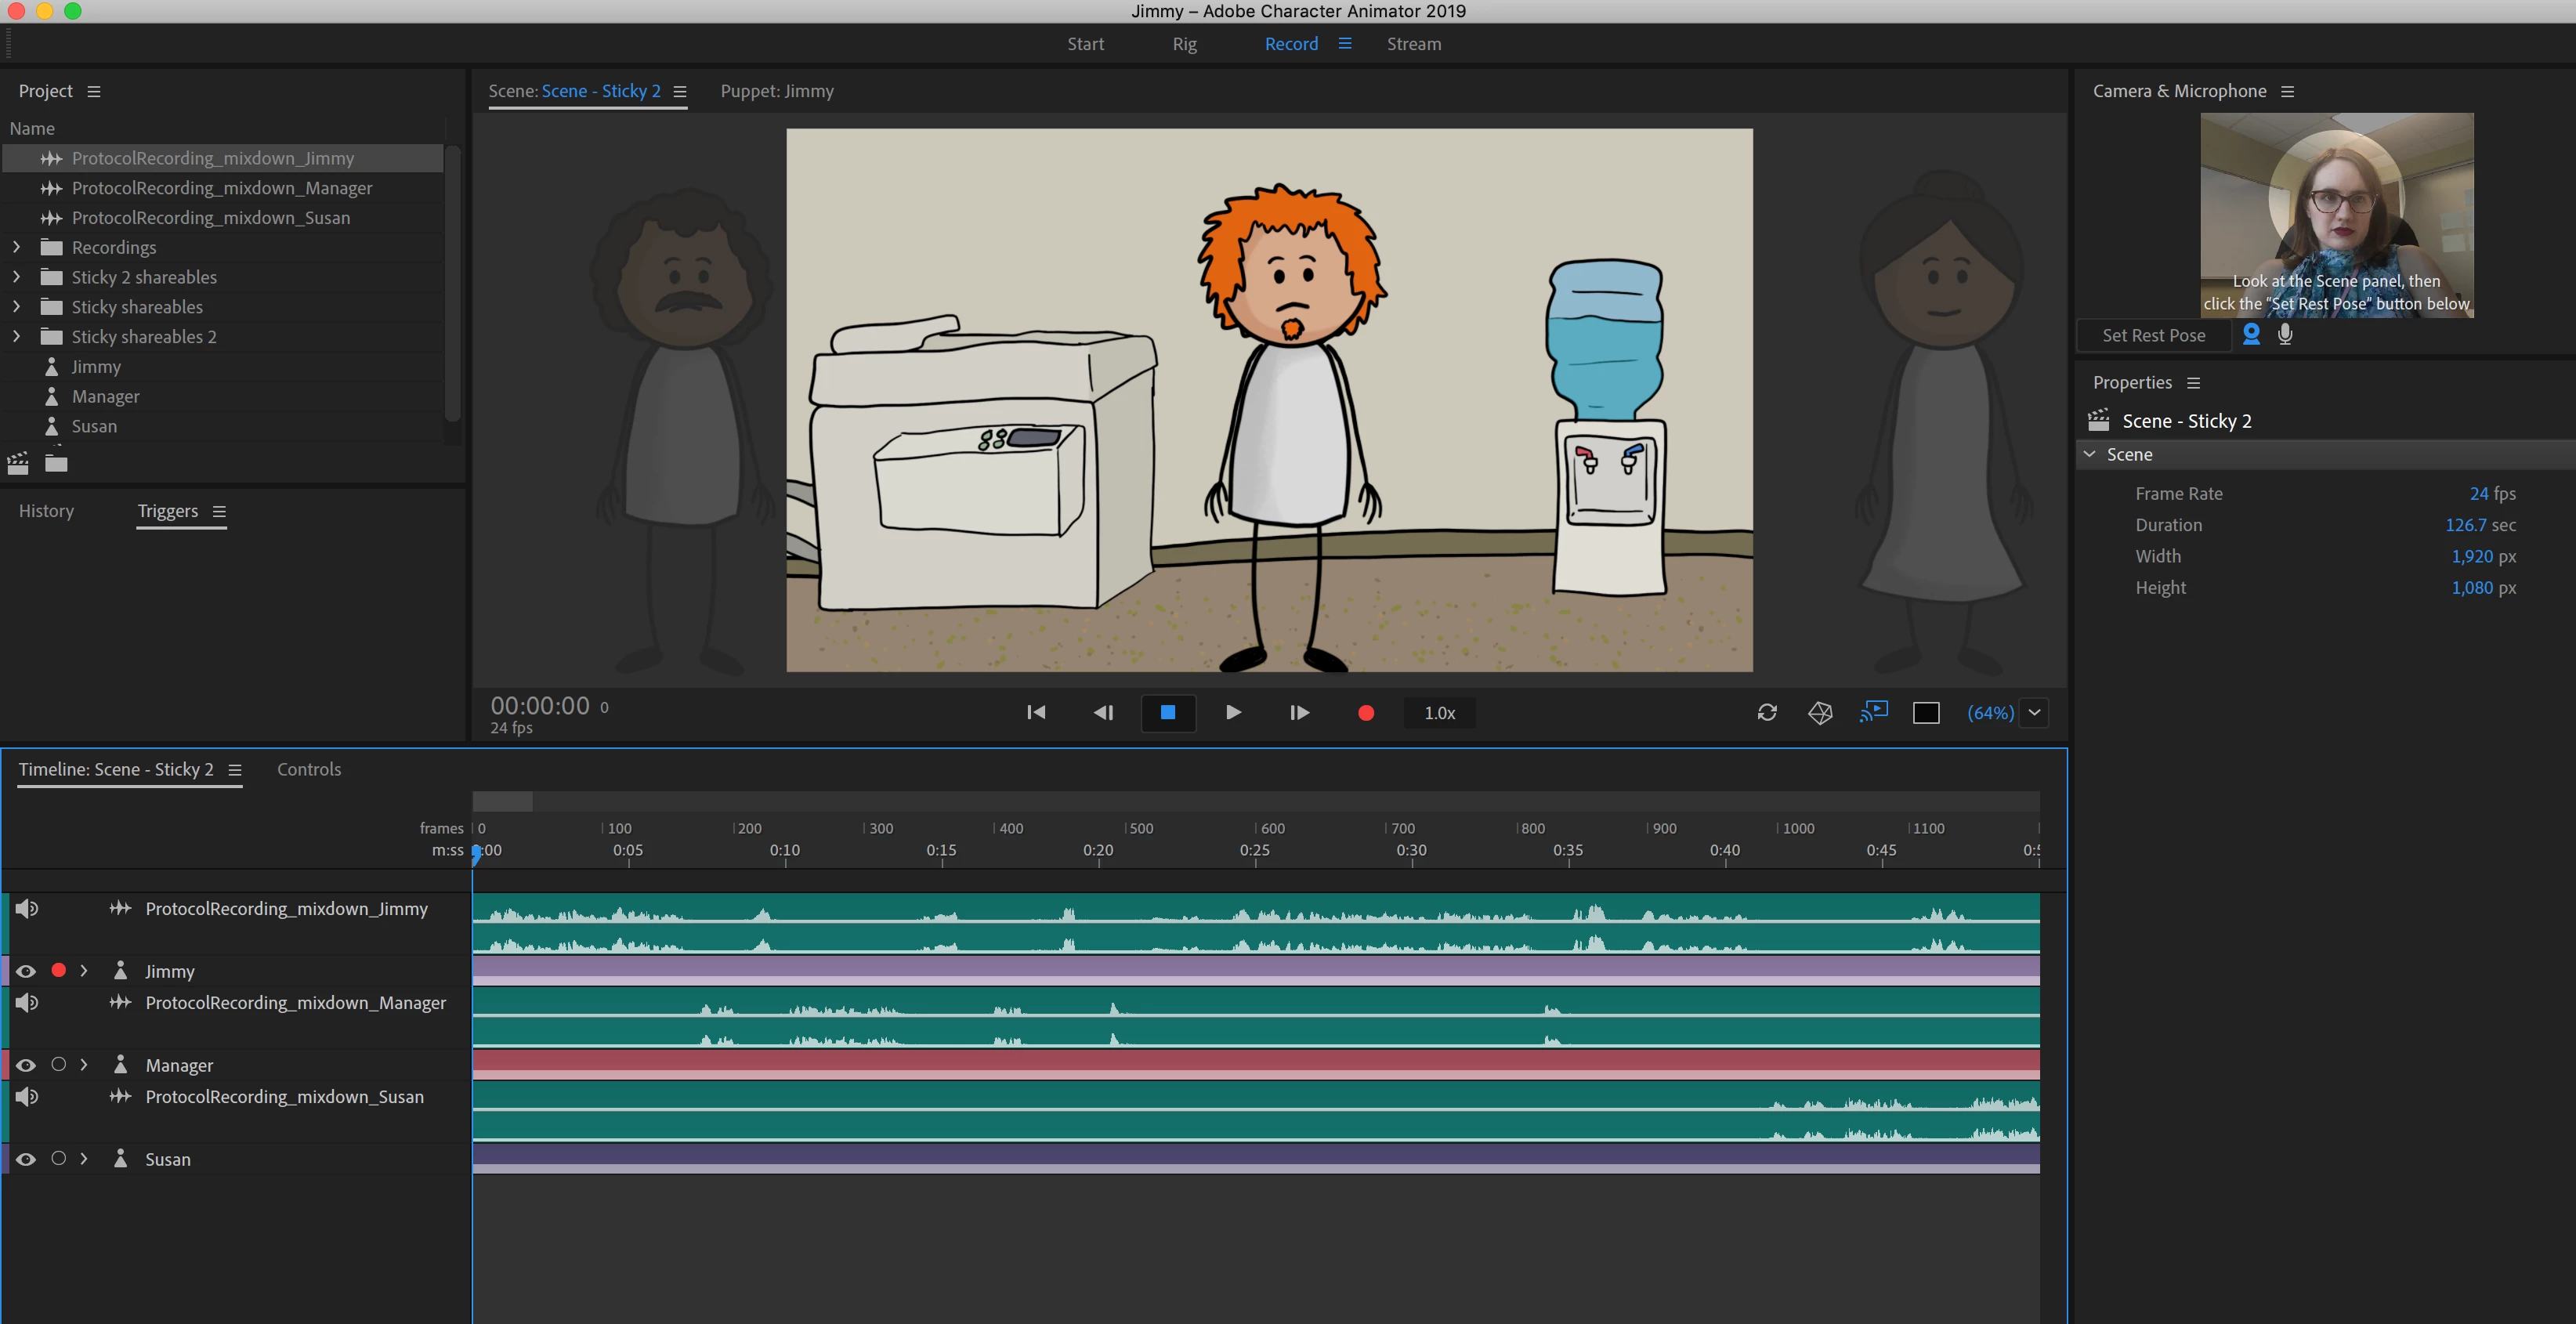This screenshot has width=2576, height=1324.
Task: Open the Controls tab next to Timeline
Action: coord(309,769)
